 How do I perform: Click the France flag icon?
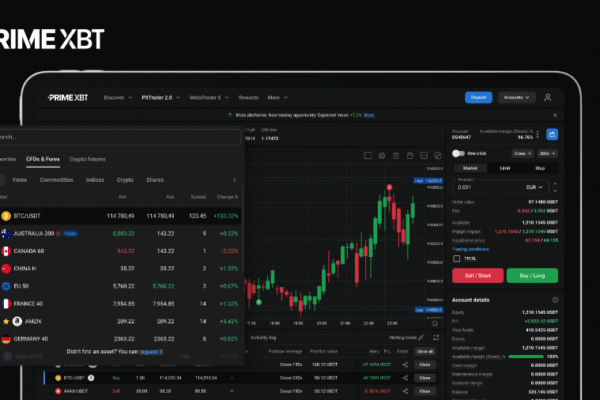(6, 304)
